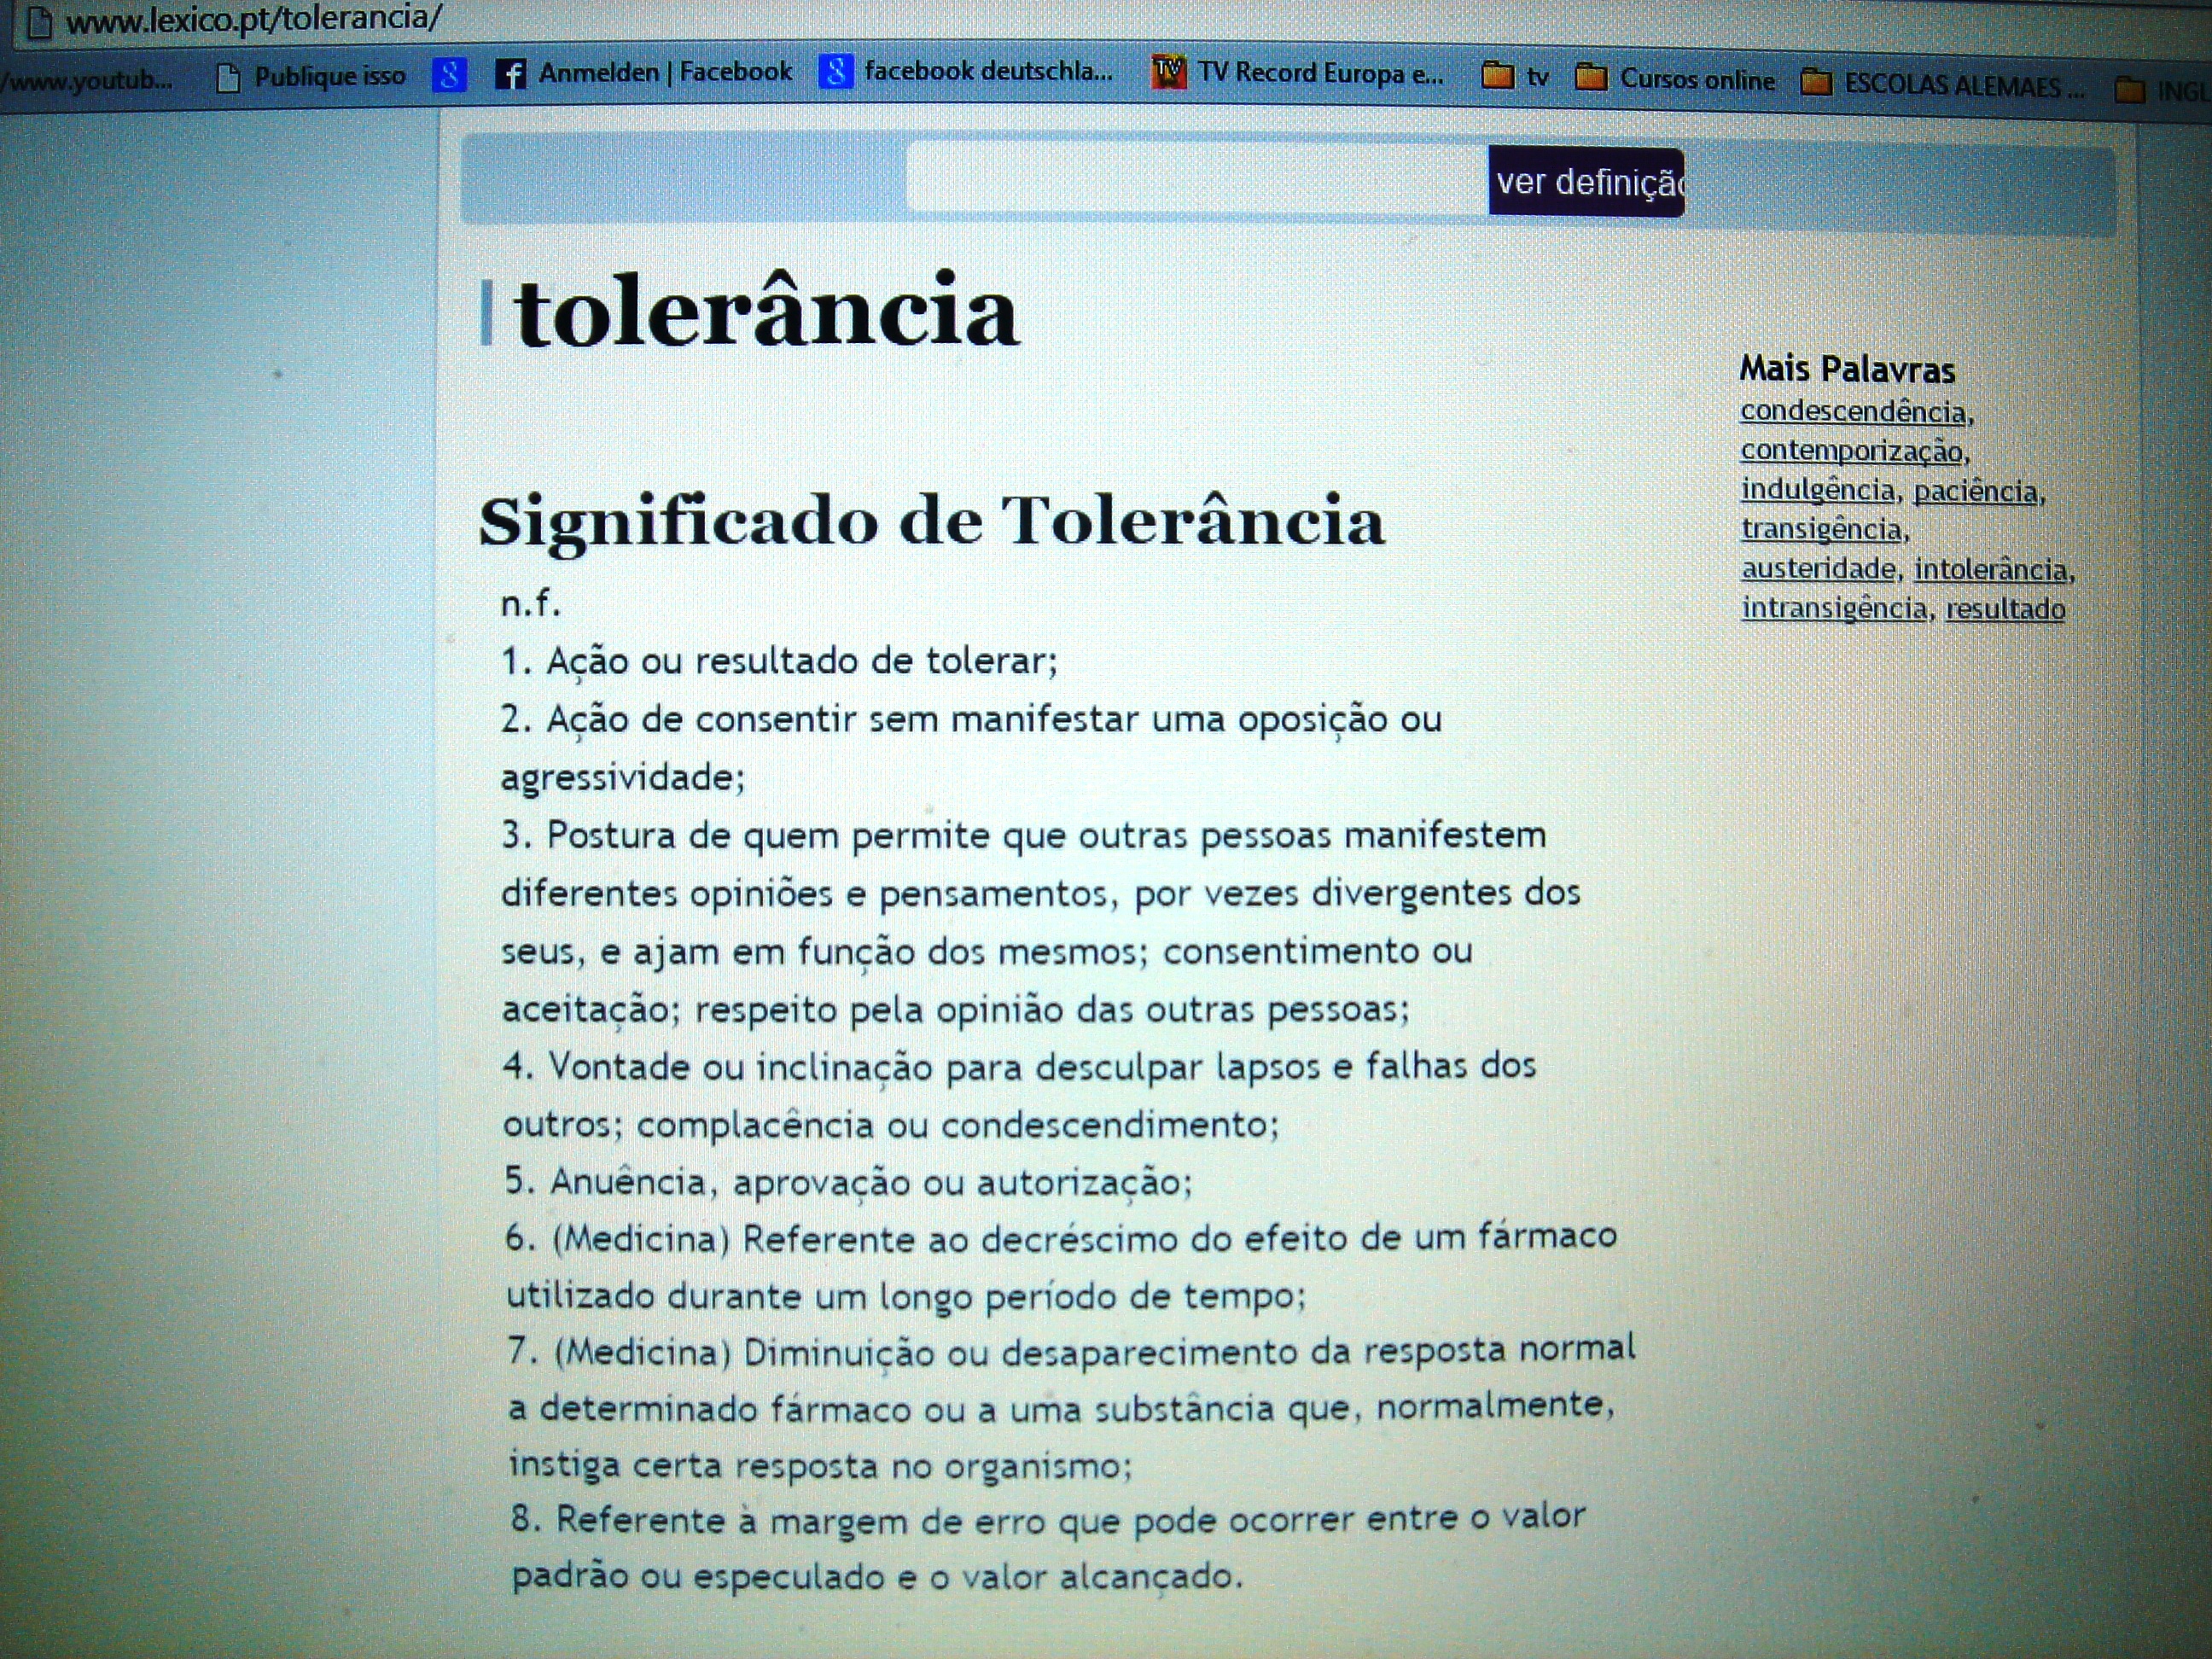The image size is (2212, 1659).
Task: Click the page icon in the address bar
Action: click(x=38, y=23)
